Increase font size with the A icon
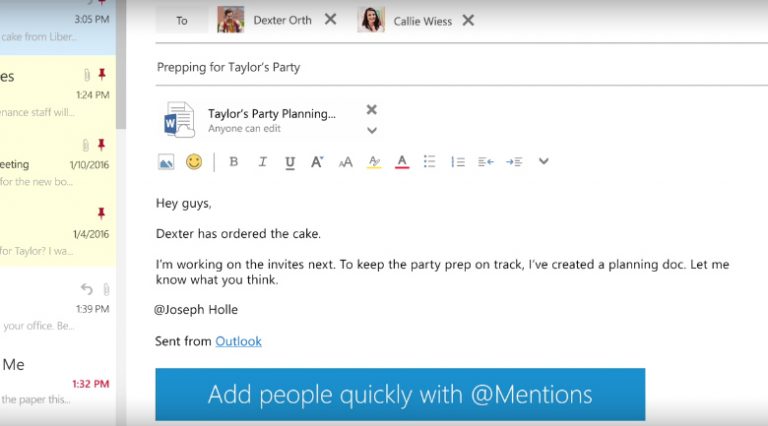This screenshot has width=768, height=426. [x=317, y=162]
